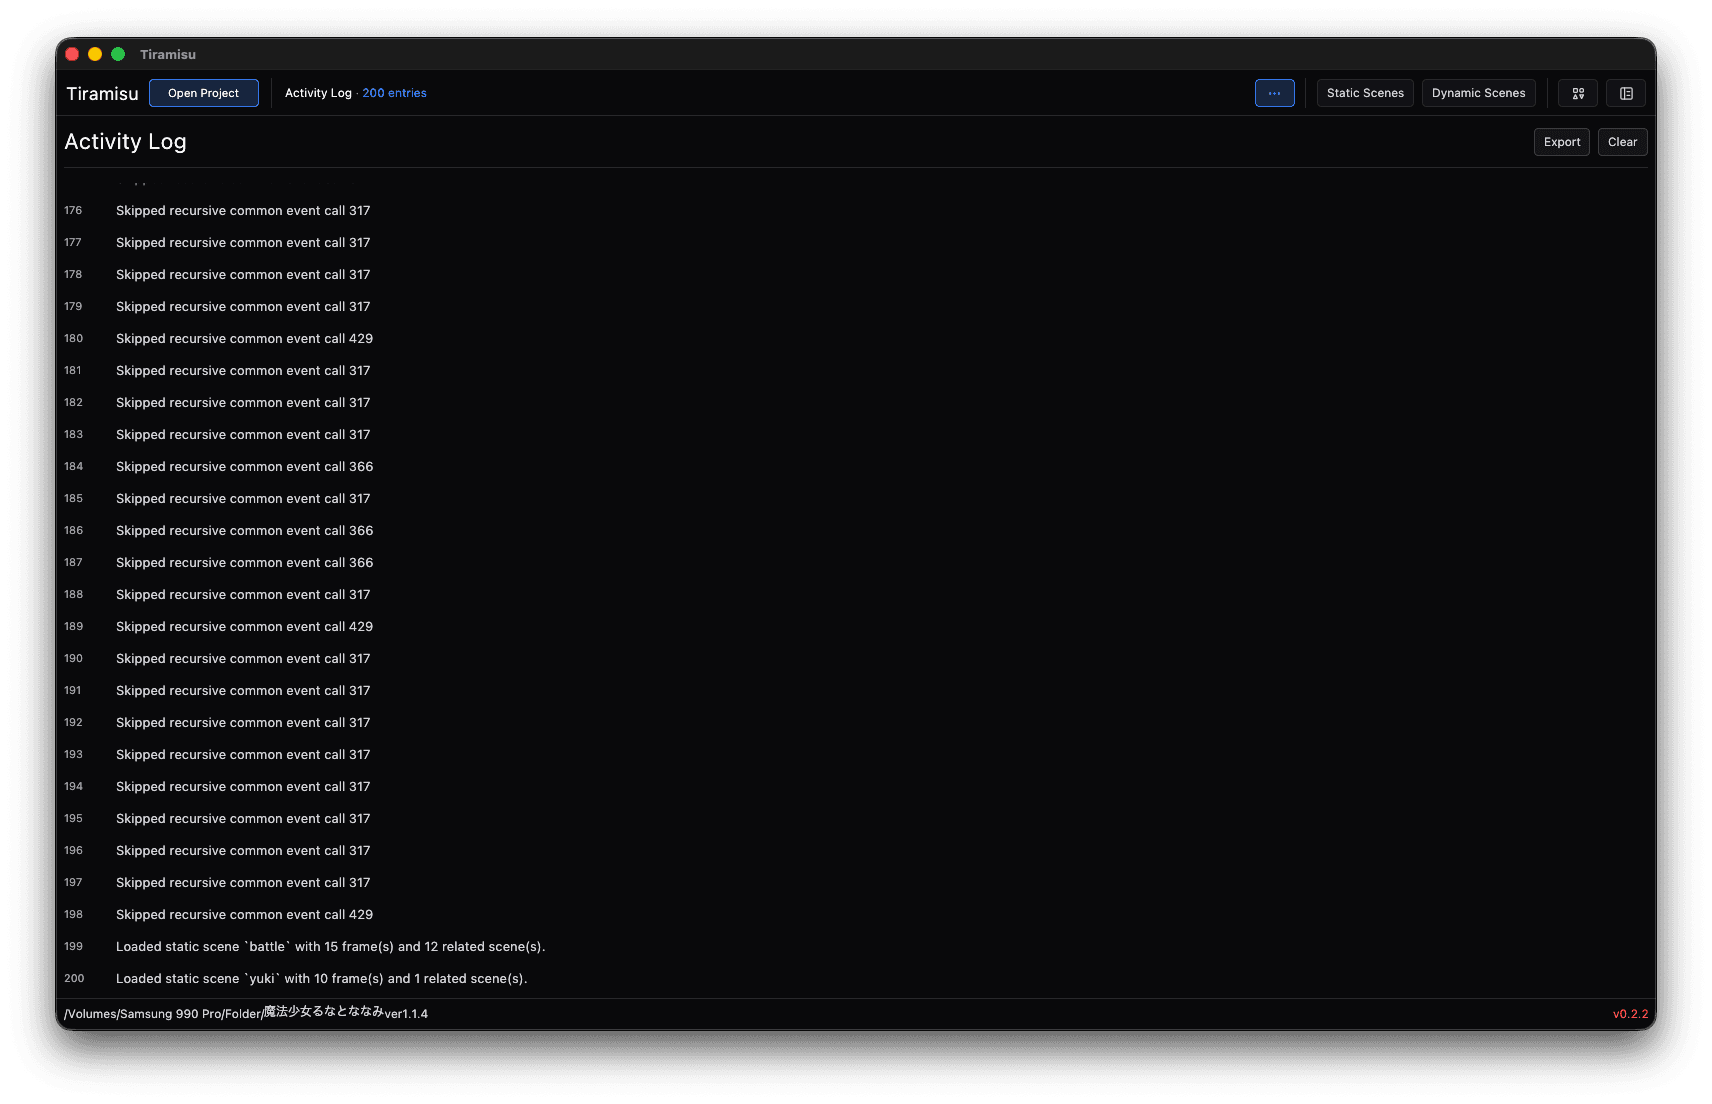Viewport: 1712px width, 1104px height.
Task: Select log entry 176 call 317
Action: [x=855, y=211]
